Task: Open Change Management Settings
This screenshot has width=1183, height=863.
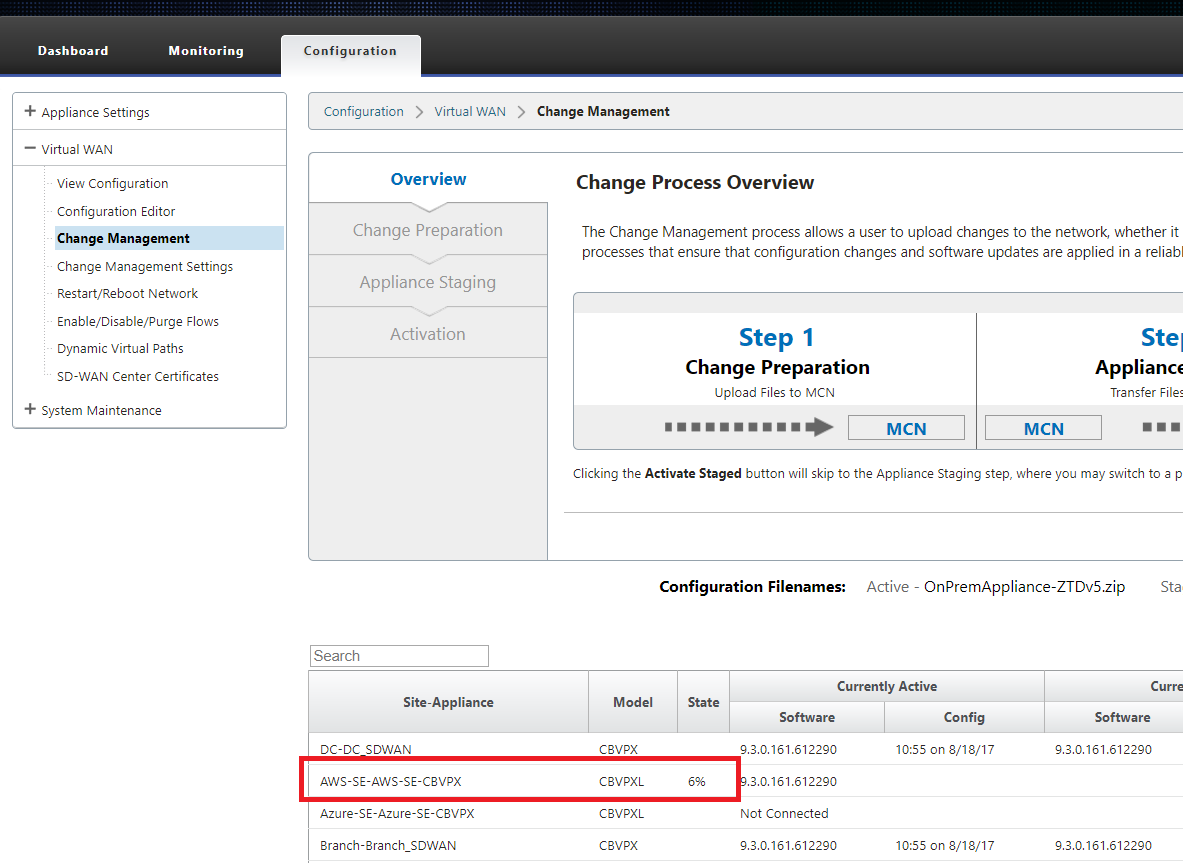Action: (x=145, y=266)
